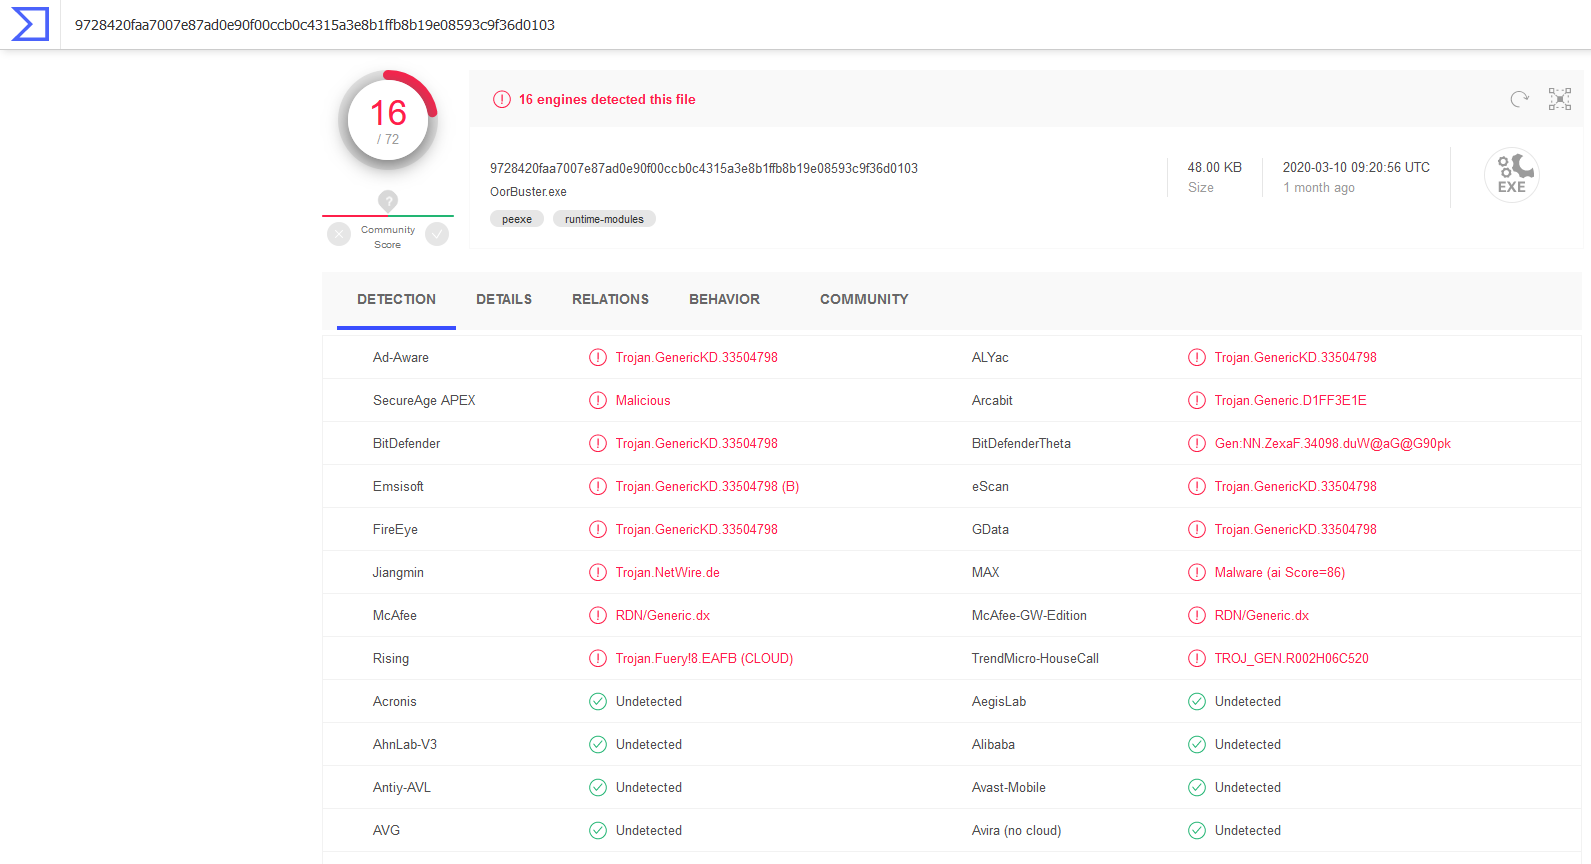Click the AegisLab engine name
Screen dimensions: 1591x864
999,701
